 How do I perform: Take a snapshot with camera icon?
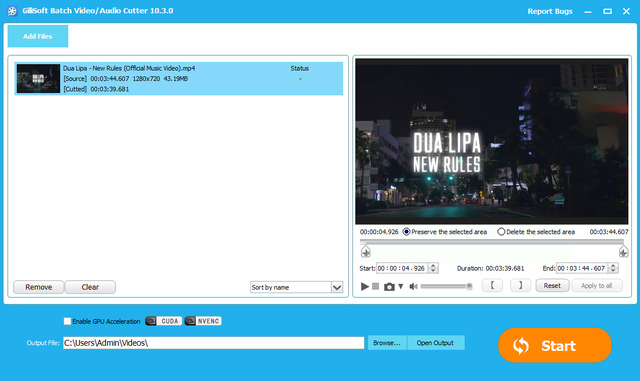(x=389, y=287)
